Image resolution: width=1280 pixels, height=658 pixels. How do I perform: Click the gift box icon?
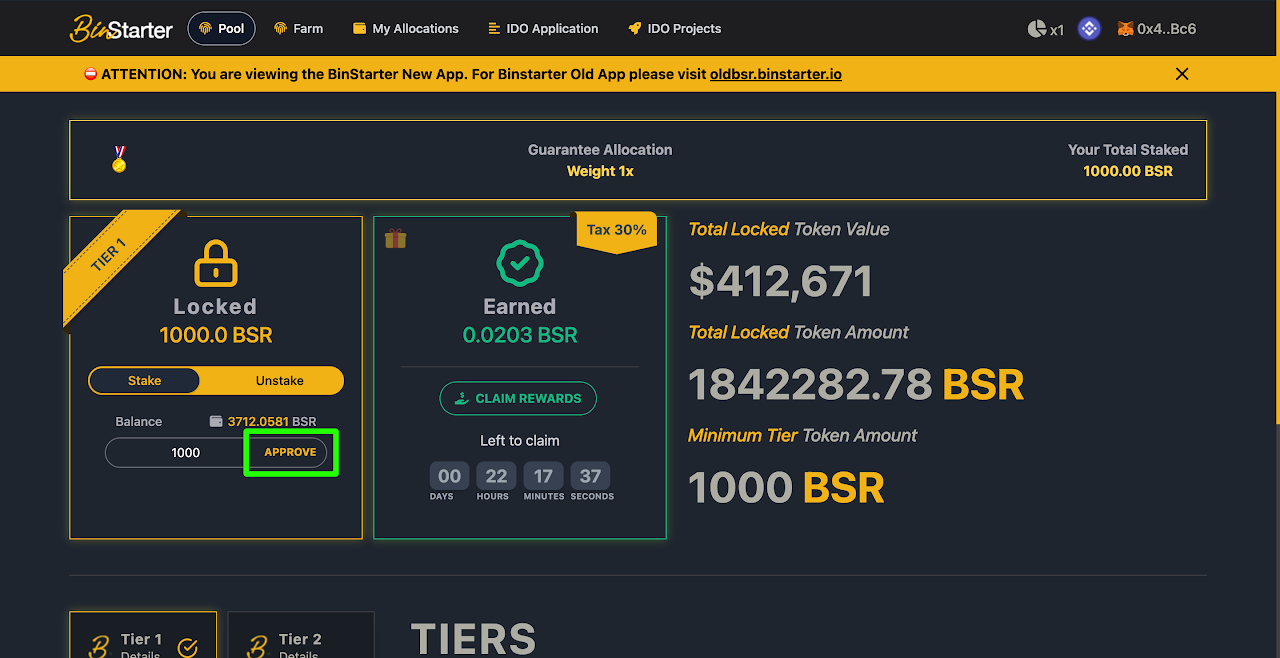point(395,238)
